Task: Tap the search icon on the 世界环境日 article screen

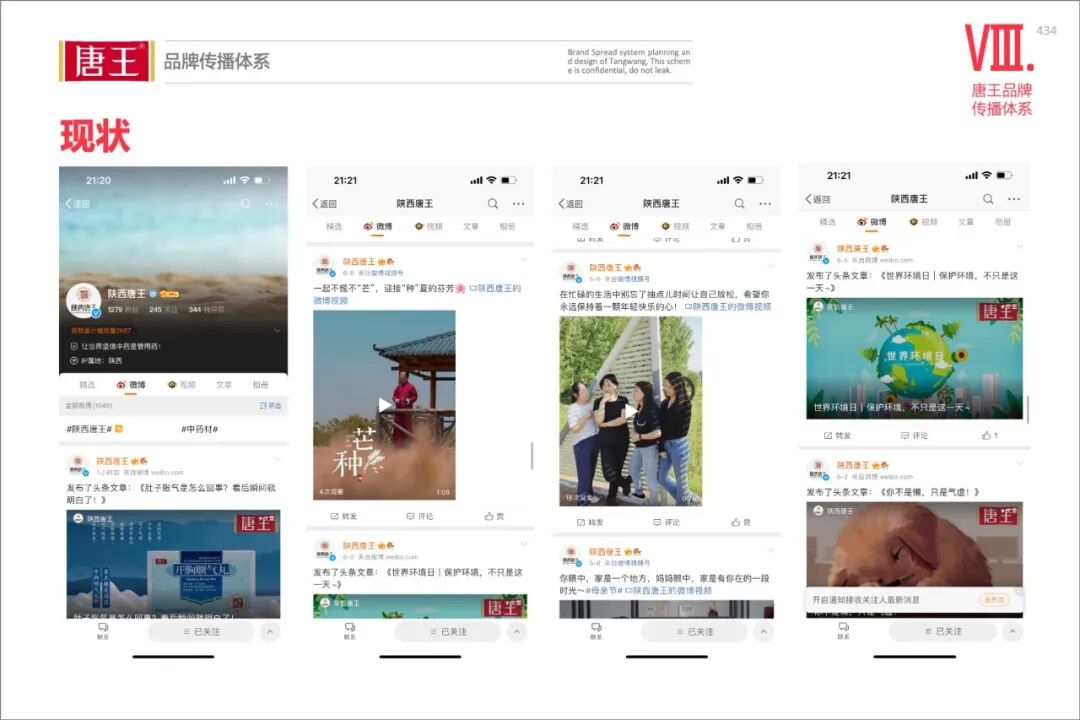Action: point(988,199)
